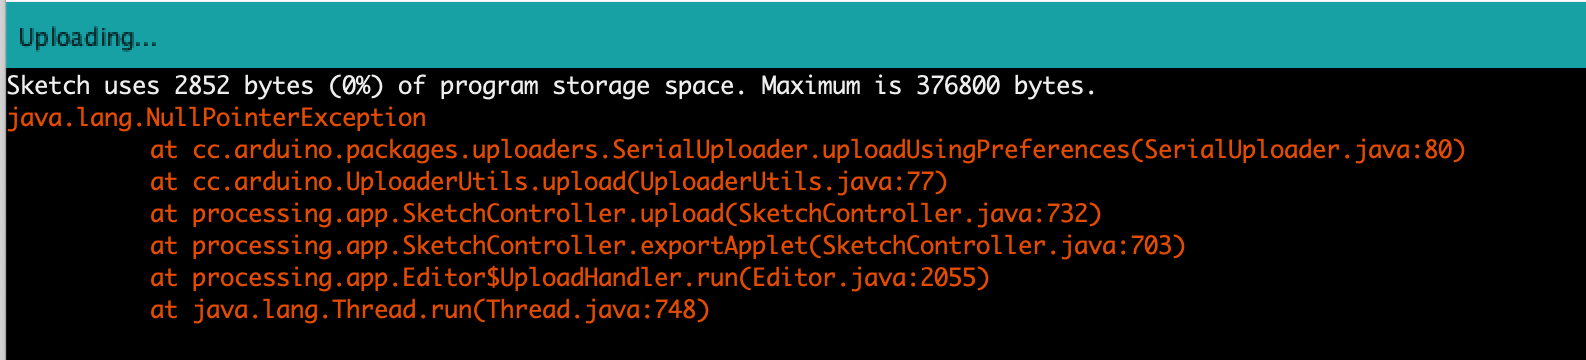The width and height of the screenshot is (1586, 360).
Task: Select the Sketch uses 2852 bytes line
Action: click(x=551, y=86)
